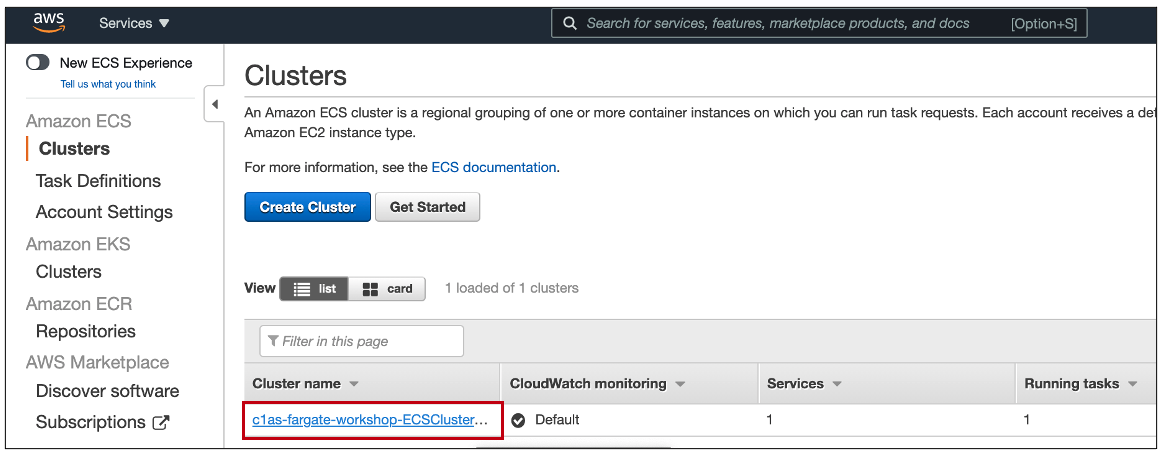Viewport: 1162px width, 453px height.
Task: Open Task Definitions in sidebar
Action: tap(98, 181)
